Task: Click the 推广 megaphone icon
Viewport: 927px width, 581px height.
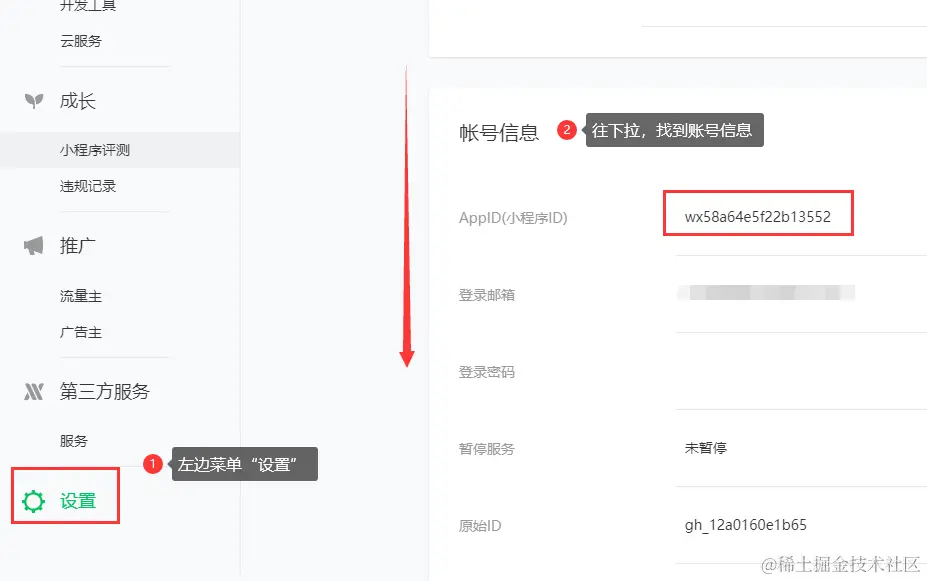Action: 34,245
